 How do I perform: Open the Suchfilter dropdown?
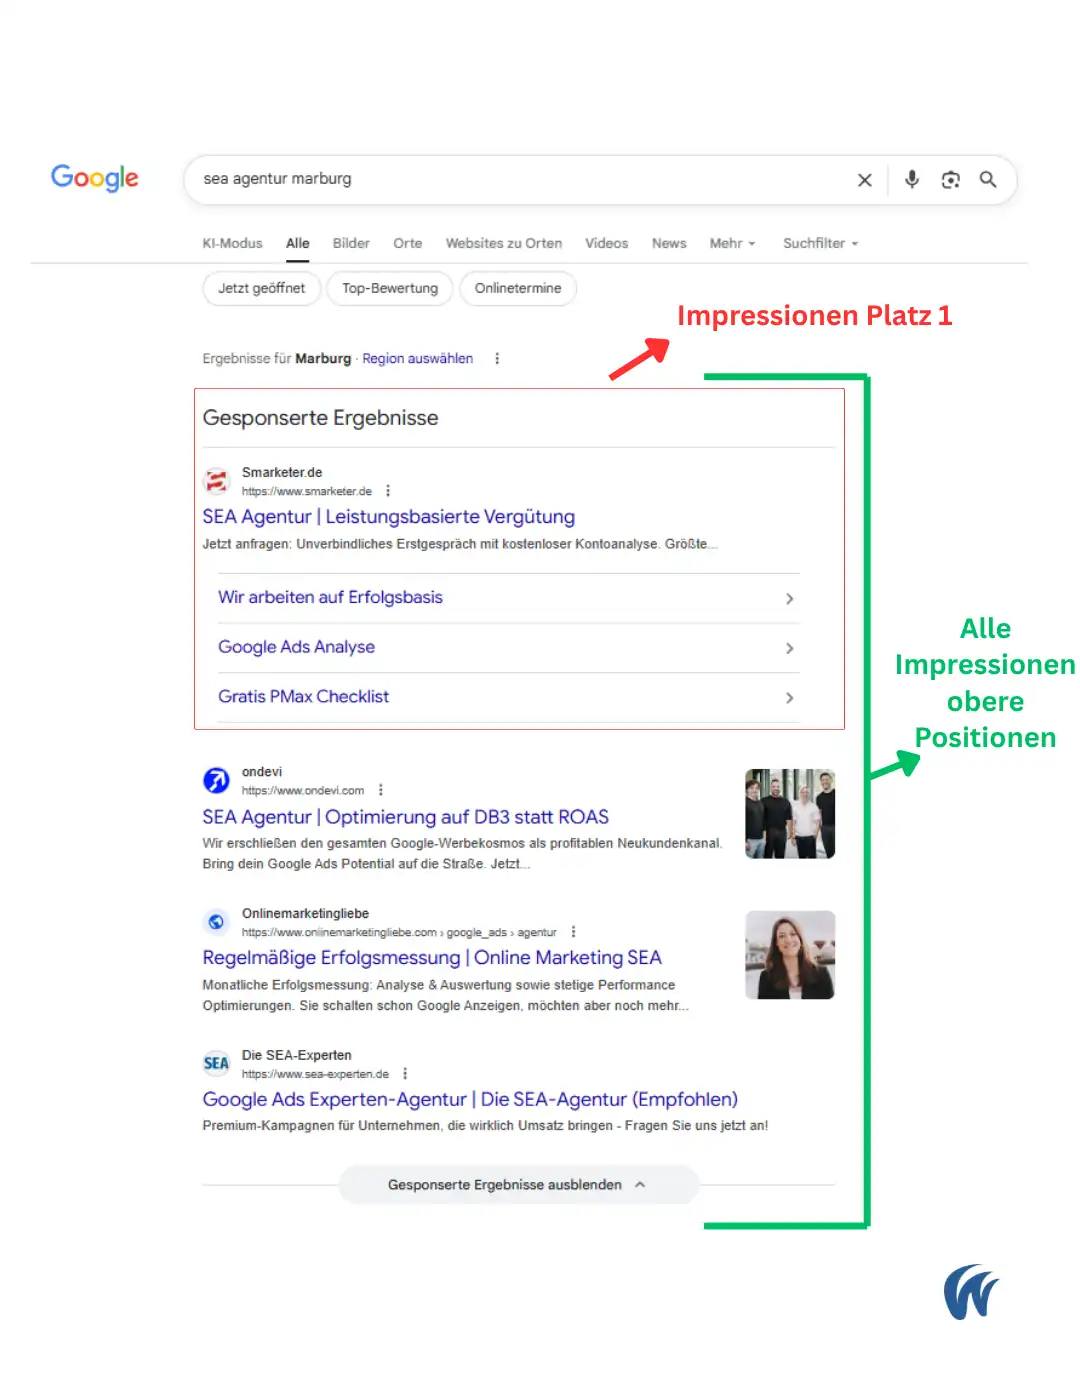pos(820,243)
